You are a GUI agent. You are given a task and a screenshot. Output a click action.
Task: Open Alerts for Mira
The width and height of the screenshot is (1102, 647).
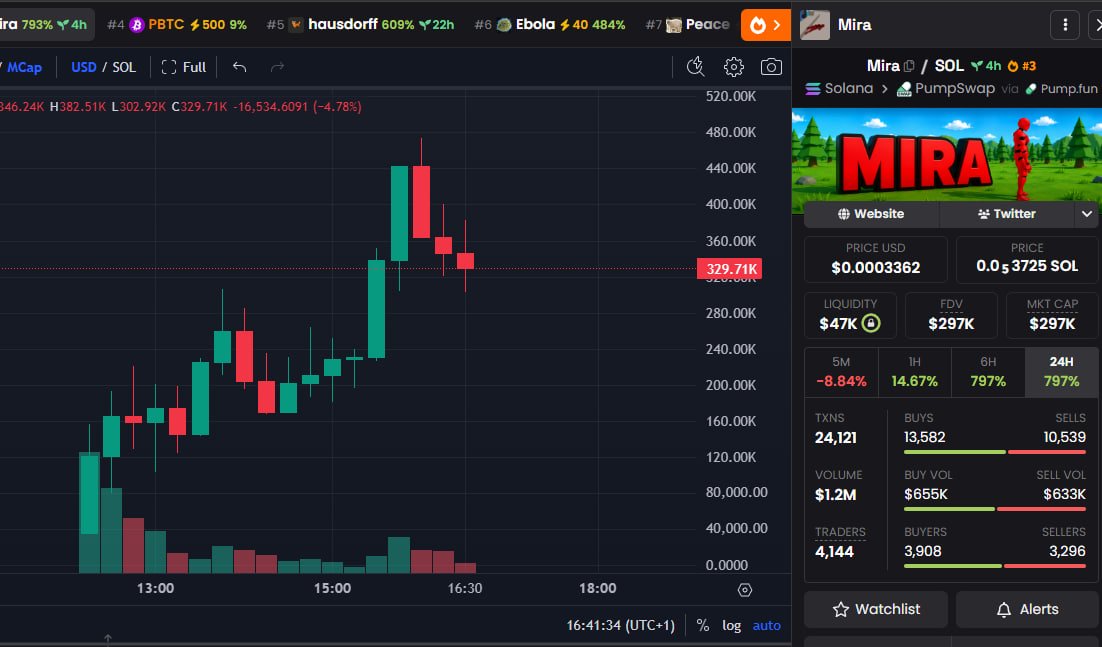point(1028,609)
